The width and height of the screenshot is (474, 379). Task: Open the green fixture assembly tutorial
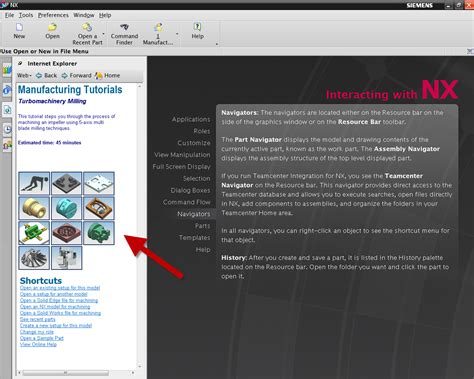pos(34,233)
